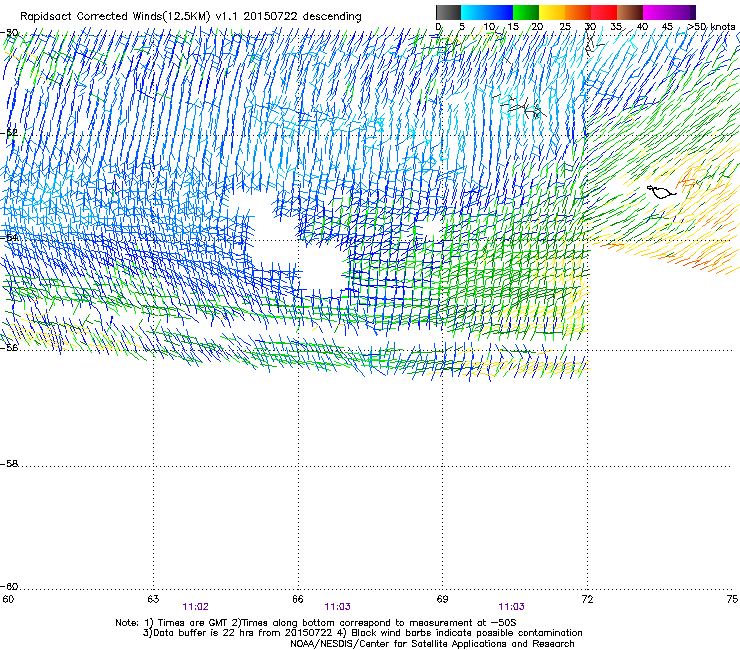Click the '72' longitude axis label
Viewport: 740px width, 650px height.
pyautogui.click(x=588, y=599)
